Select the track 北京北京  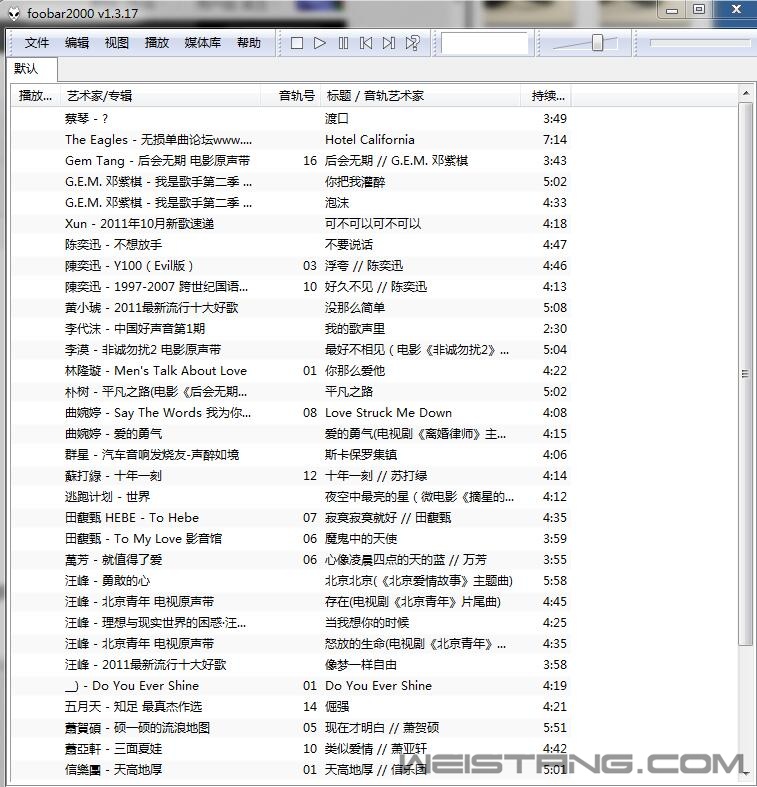point(291,581)
